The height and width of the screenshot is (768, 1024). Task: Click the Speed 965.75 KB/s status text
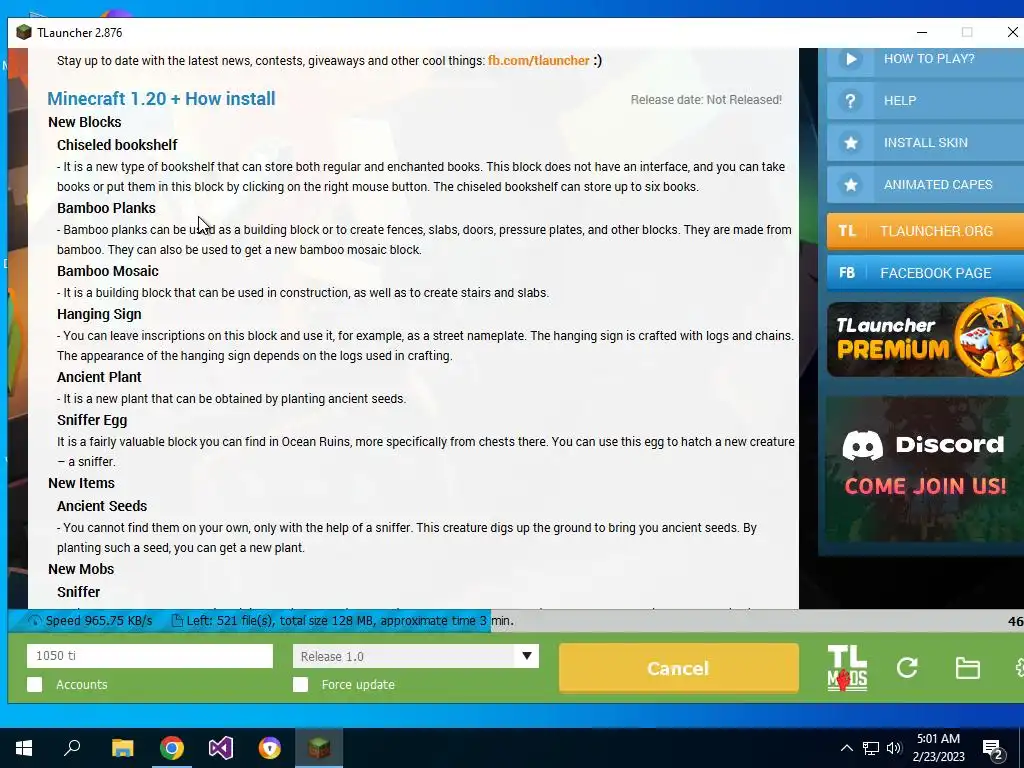[x=99, y=620]
